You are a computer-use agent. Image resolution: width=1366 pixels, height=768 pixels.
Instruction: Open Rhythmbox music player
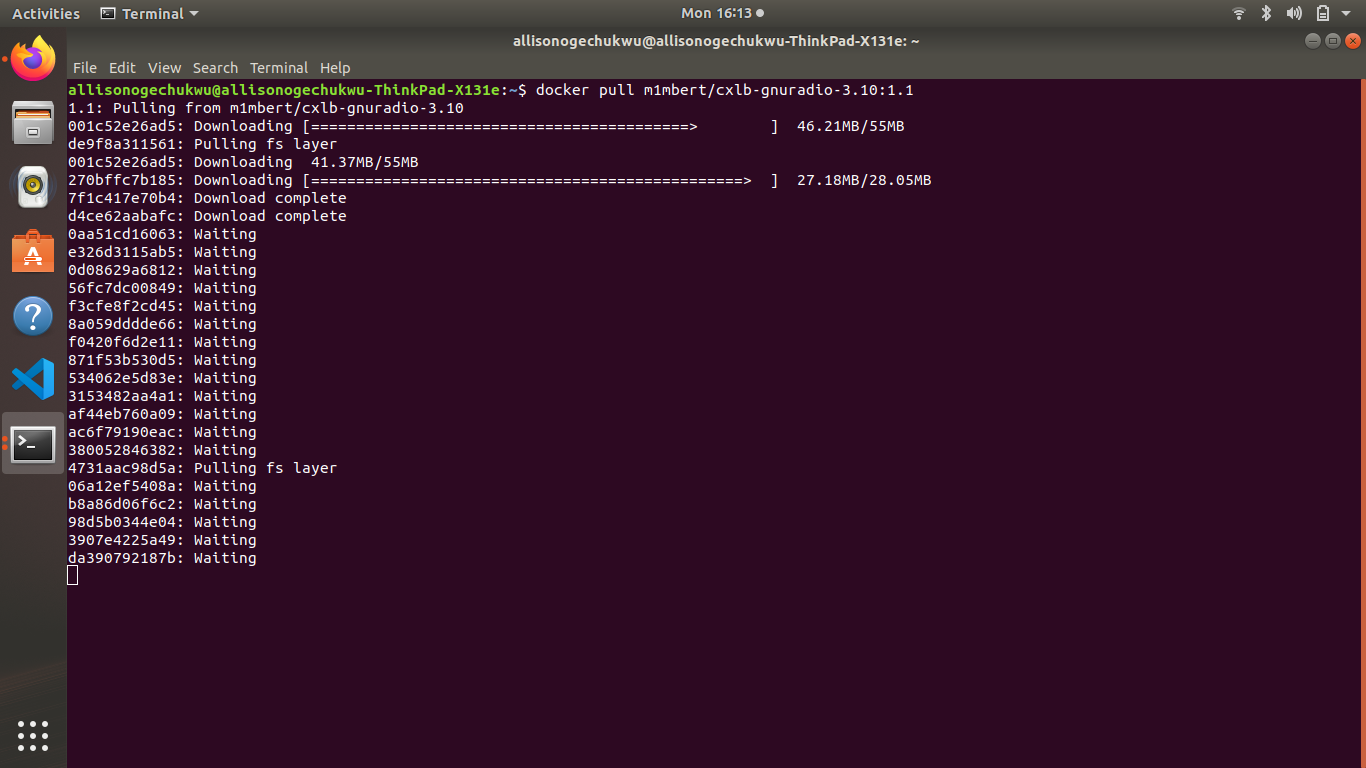point(33,186)
